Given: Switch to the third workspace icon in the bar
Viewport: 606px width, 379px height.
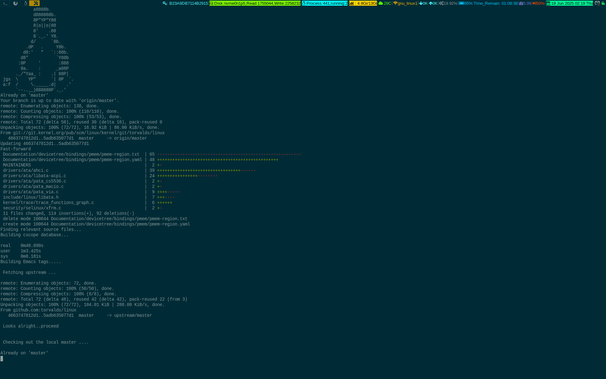Looking at the screenshot, I should [26, 3].
